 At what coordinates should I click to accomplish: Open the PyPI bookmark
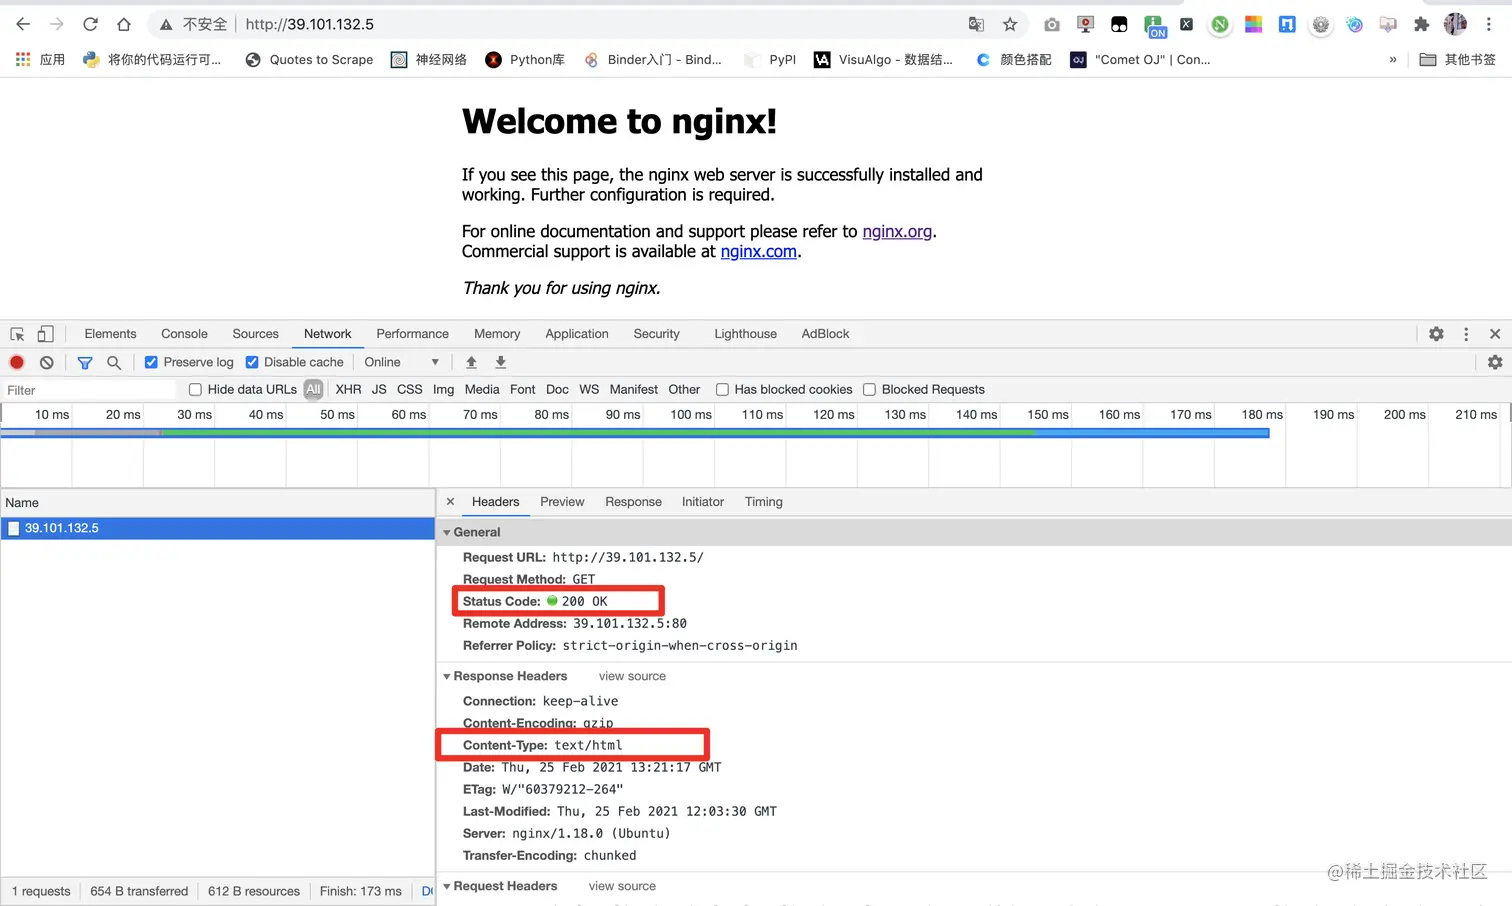click(x=770, y=60)
